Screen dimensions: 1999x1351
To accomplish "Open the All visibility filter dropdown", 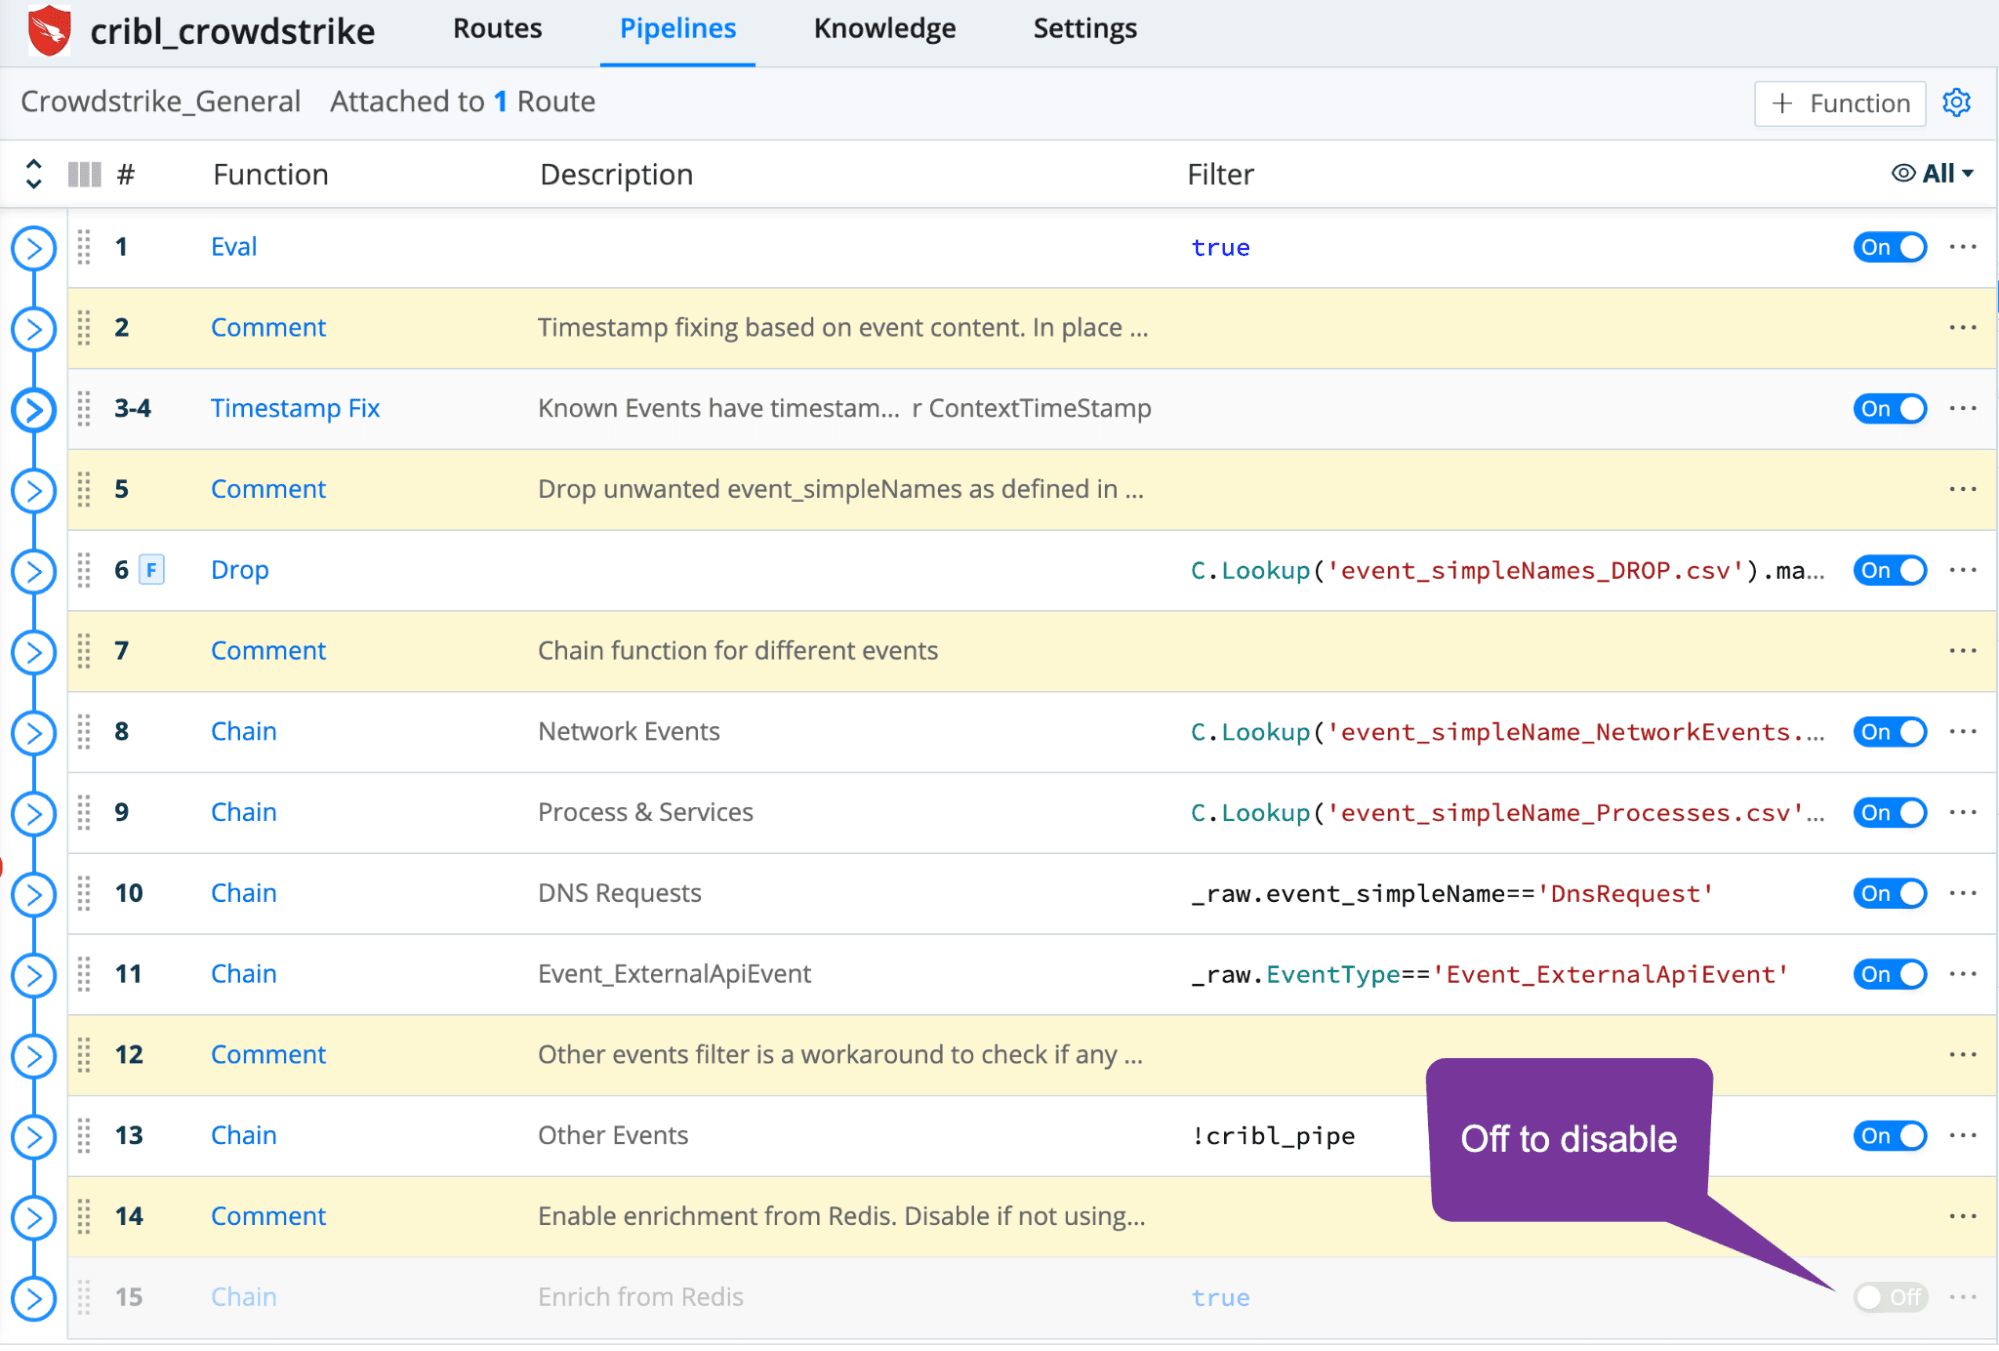I will tap(1933, 174).
